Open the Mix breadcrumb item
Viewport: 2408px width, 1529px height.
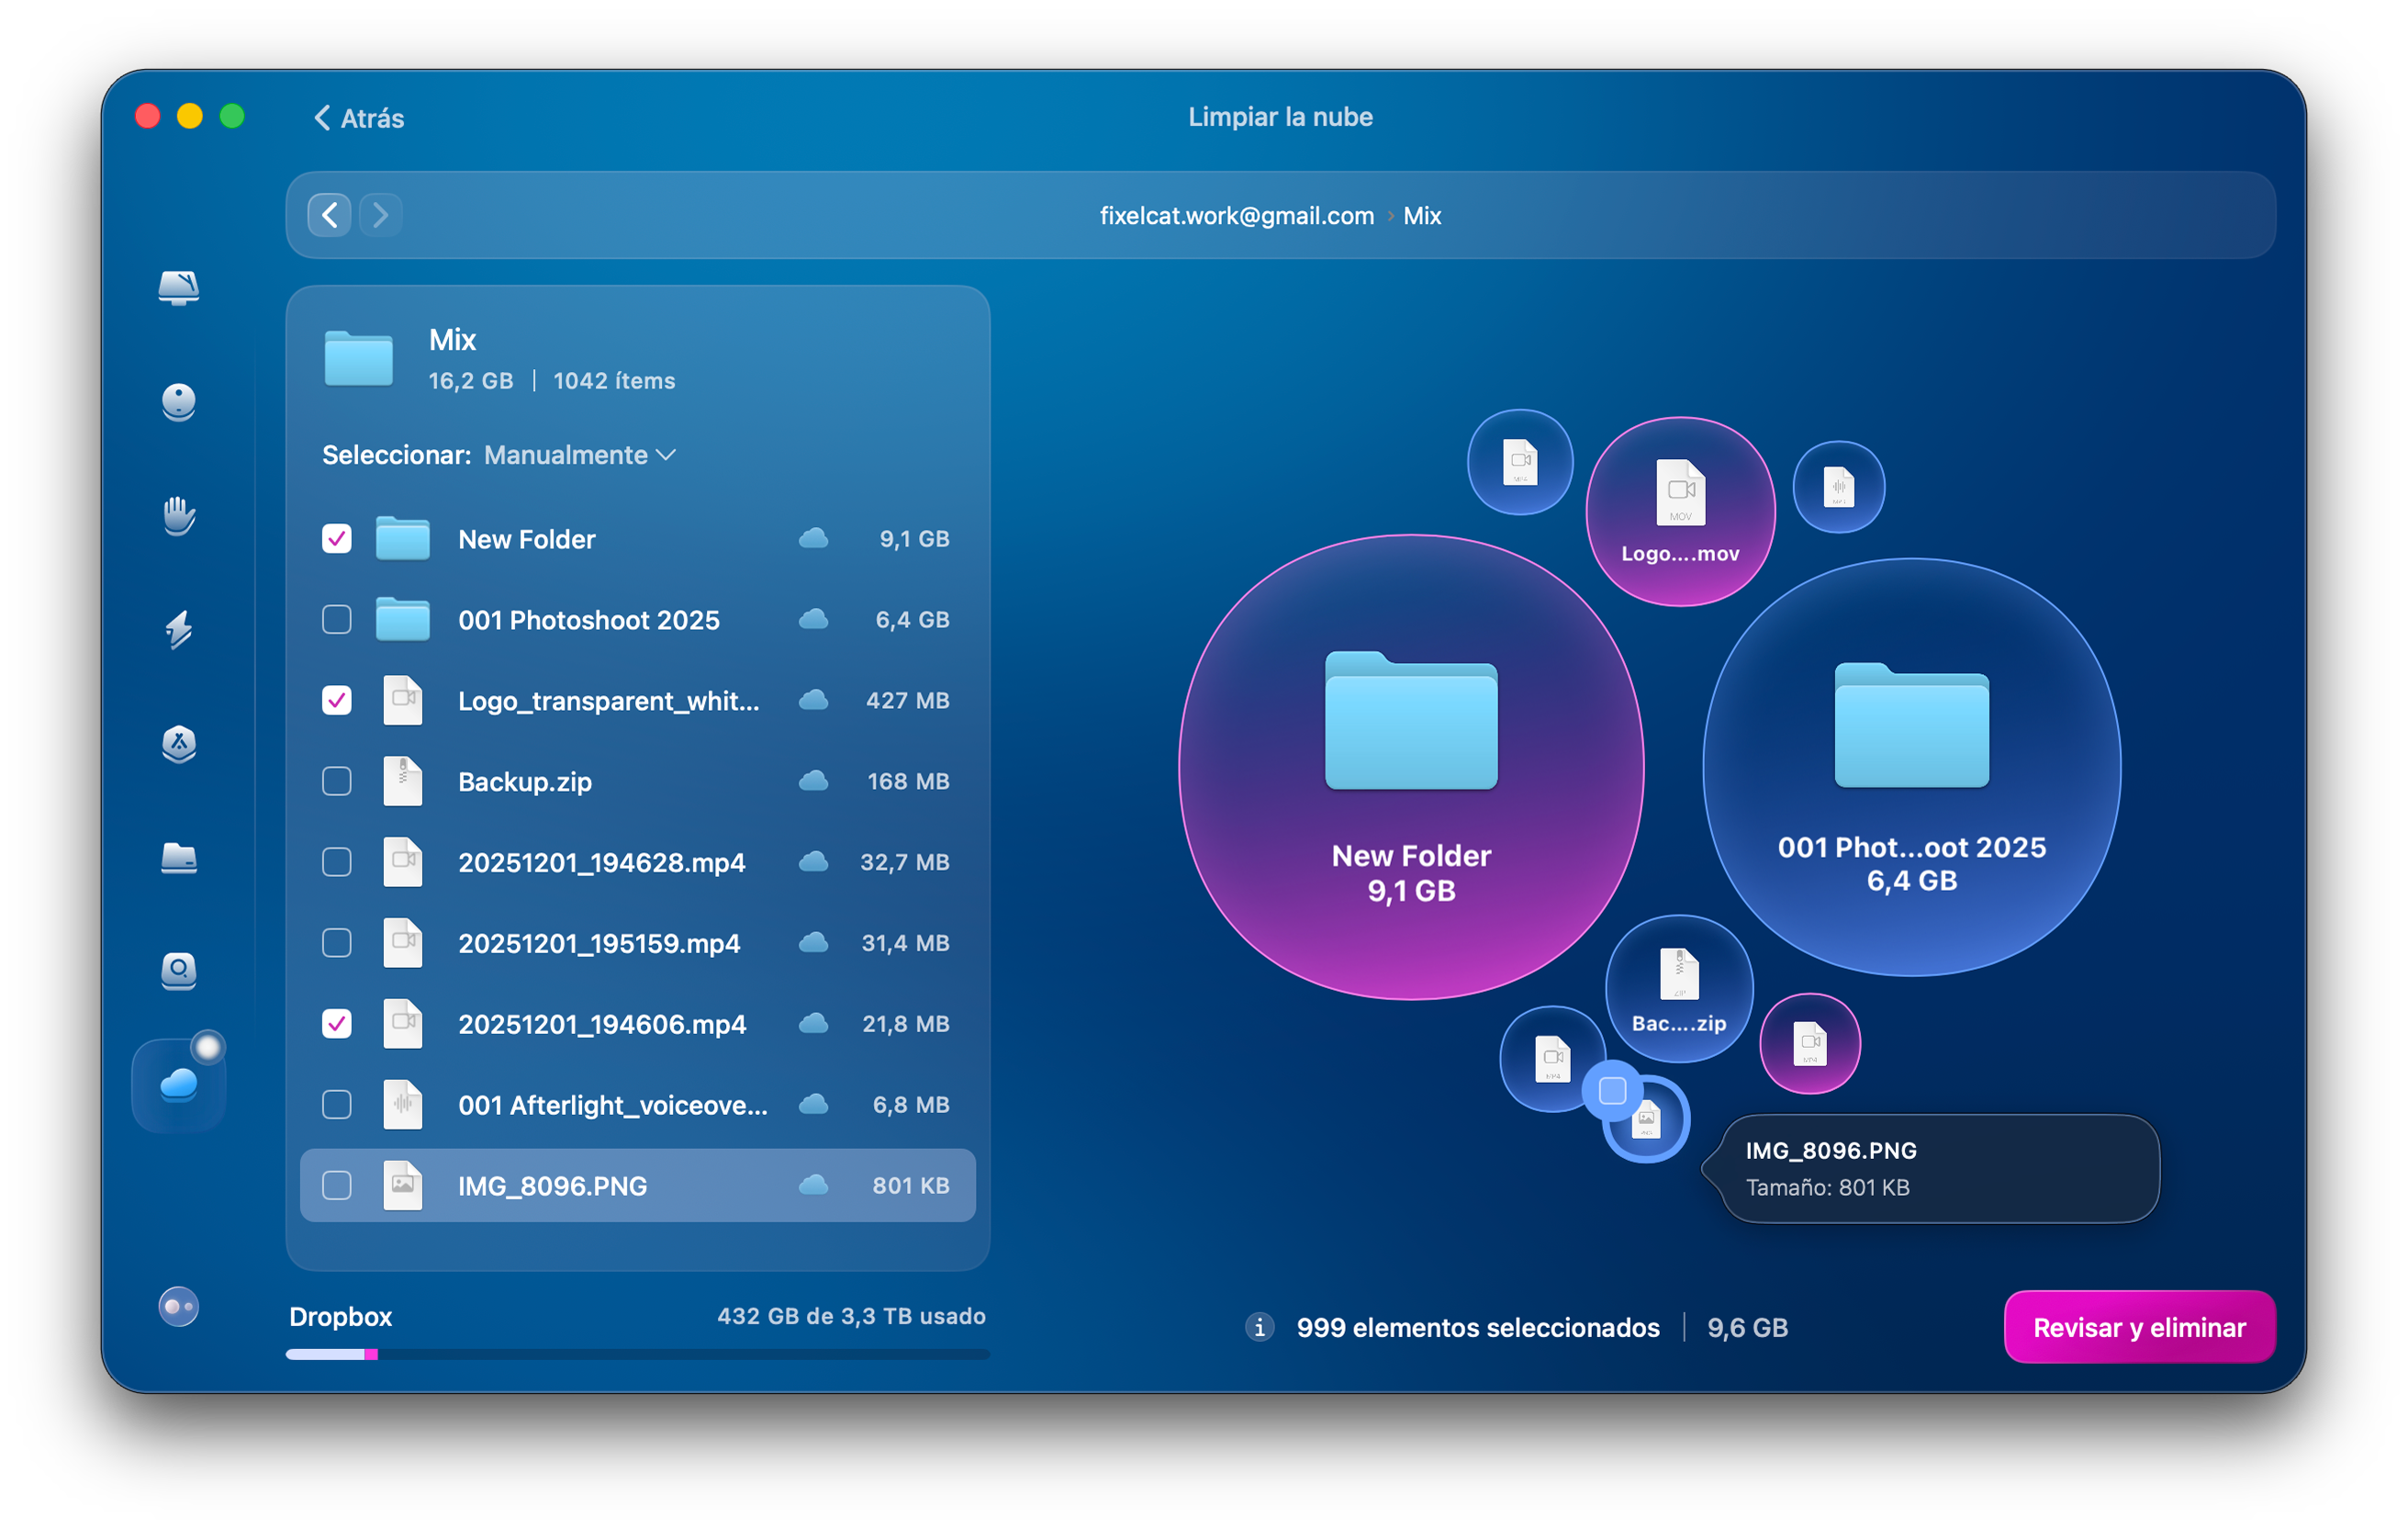point(1421,215)
